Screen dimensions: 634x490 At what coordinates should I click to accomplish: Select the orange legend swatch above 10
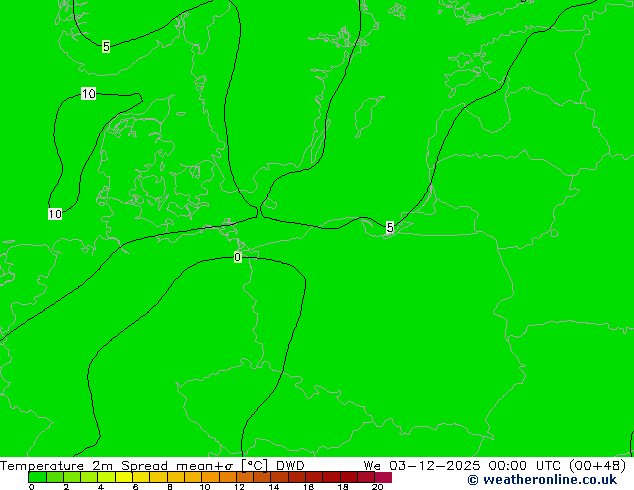[x=210, y=477]
